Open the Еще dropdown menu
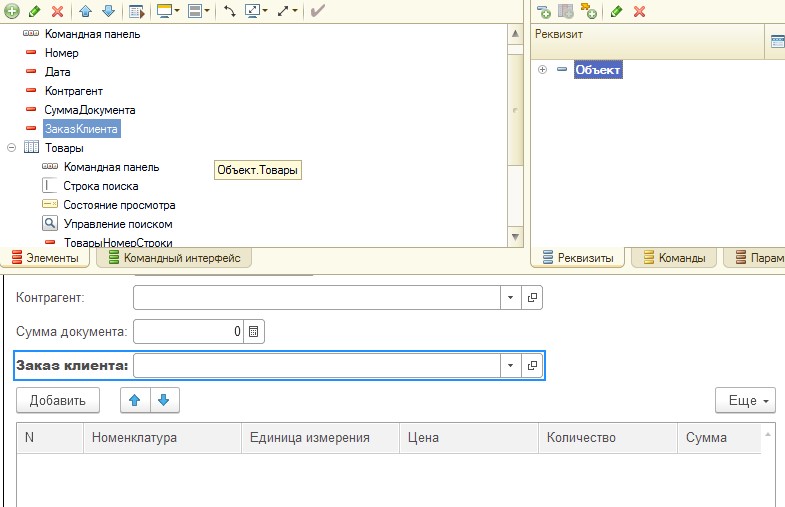The height and width of the screenshot is (507, 785). pyautogui.click(x=745, y=400)
